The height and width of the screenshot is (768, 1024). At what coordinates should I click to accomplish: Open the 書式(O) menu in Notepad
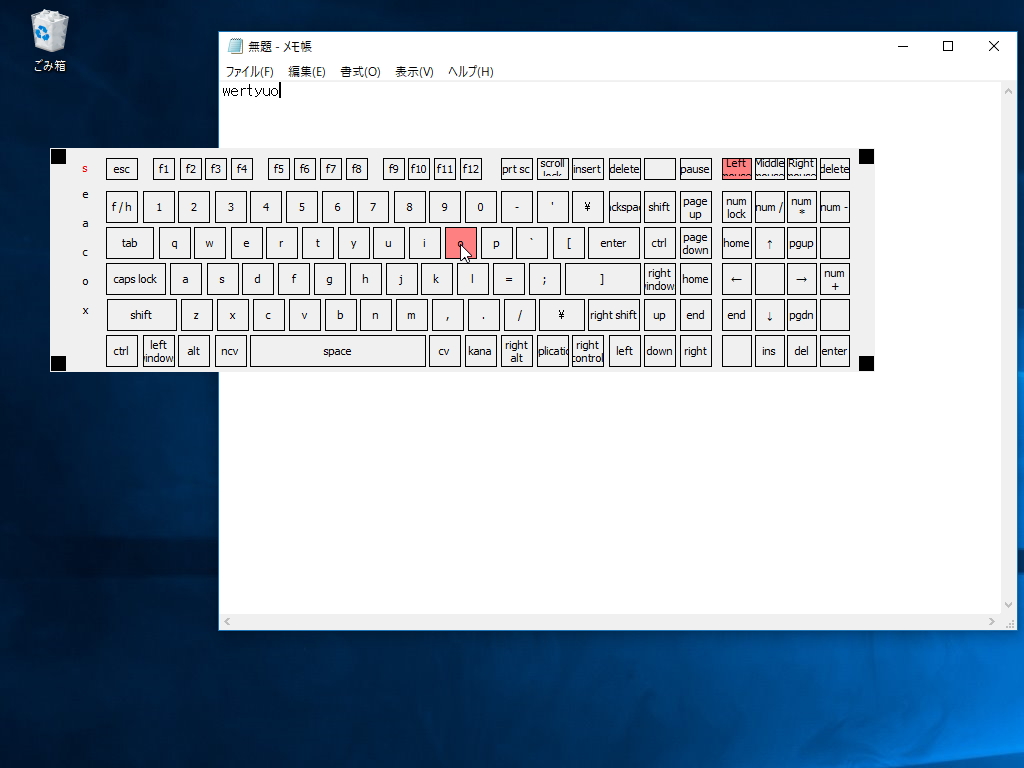coord(359,71)
